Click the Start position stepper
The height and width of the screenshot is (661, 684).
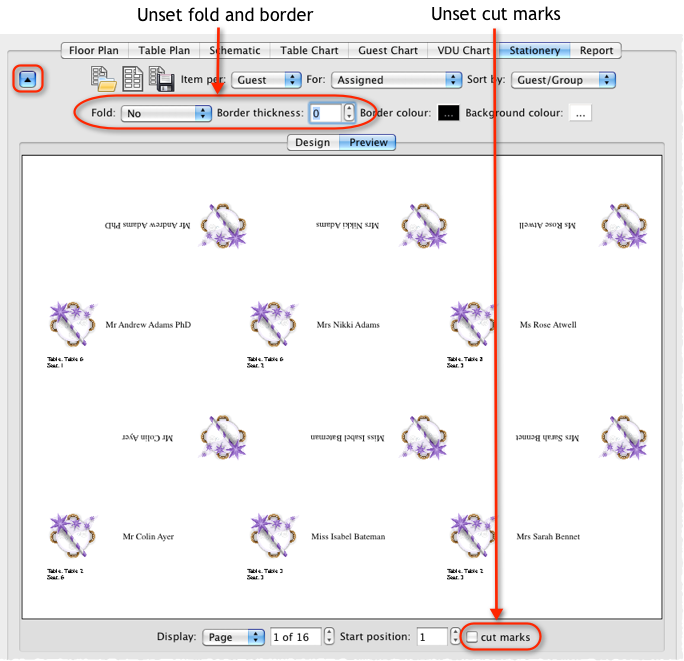pyautogui.click(x=455, y=637)
